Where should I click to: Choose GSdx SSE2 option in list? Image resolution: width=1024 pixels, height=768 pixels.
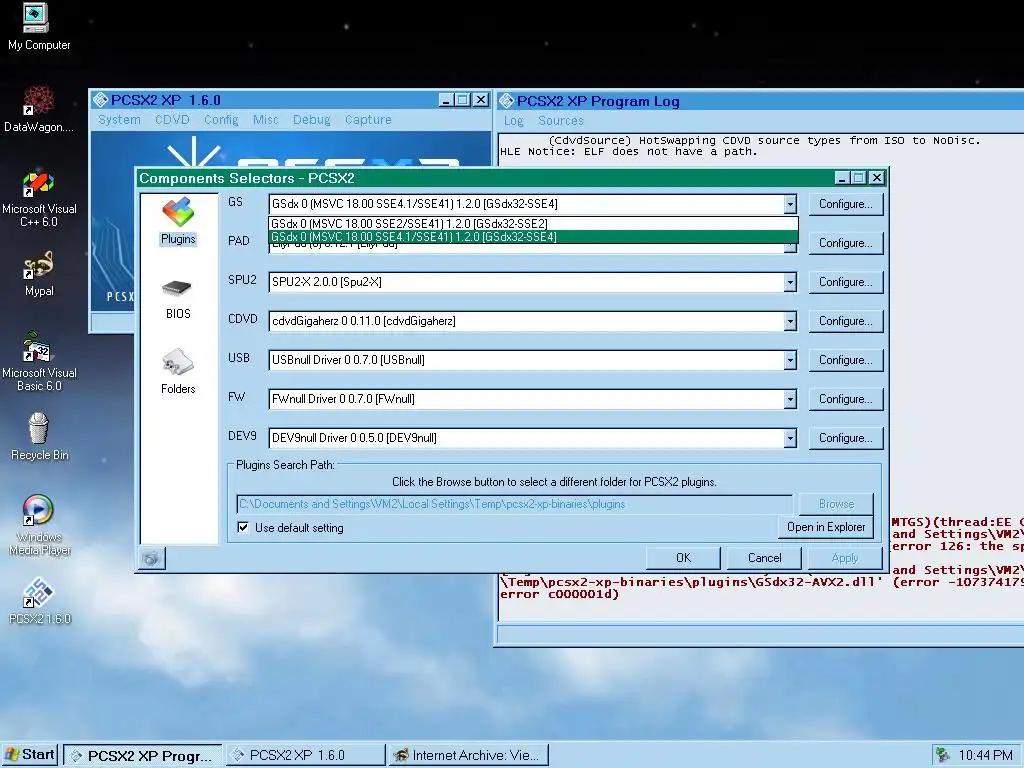point(534,224)
